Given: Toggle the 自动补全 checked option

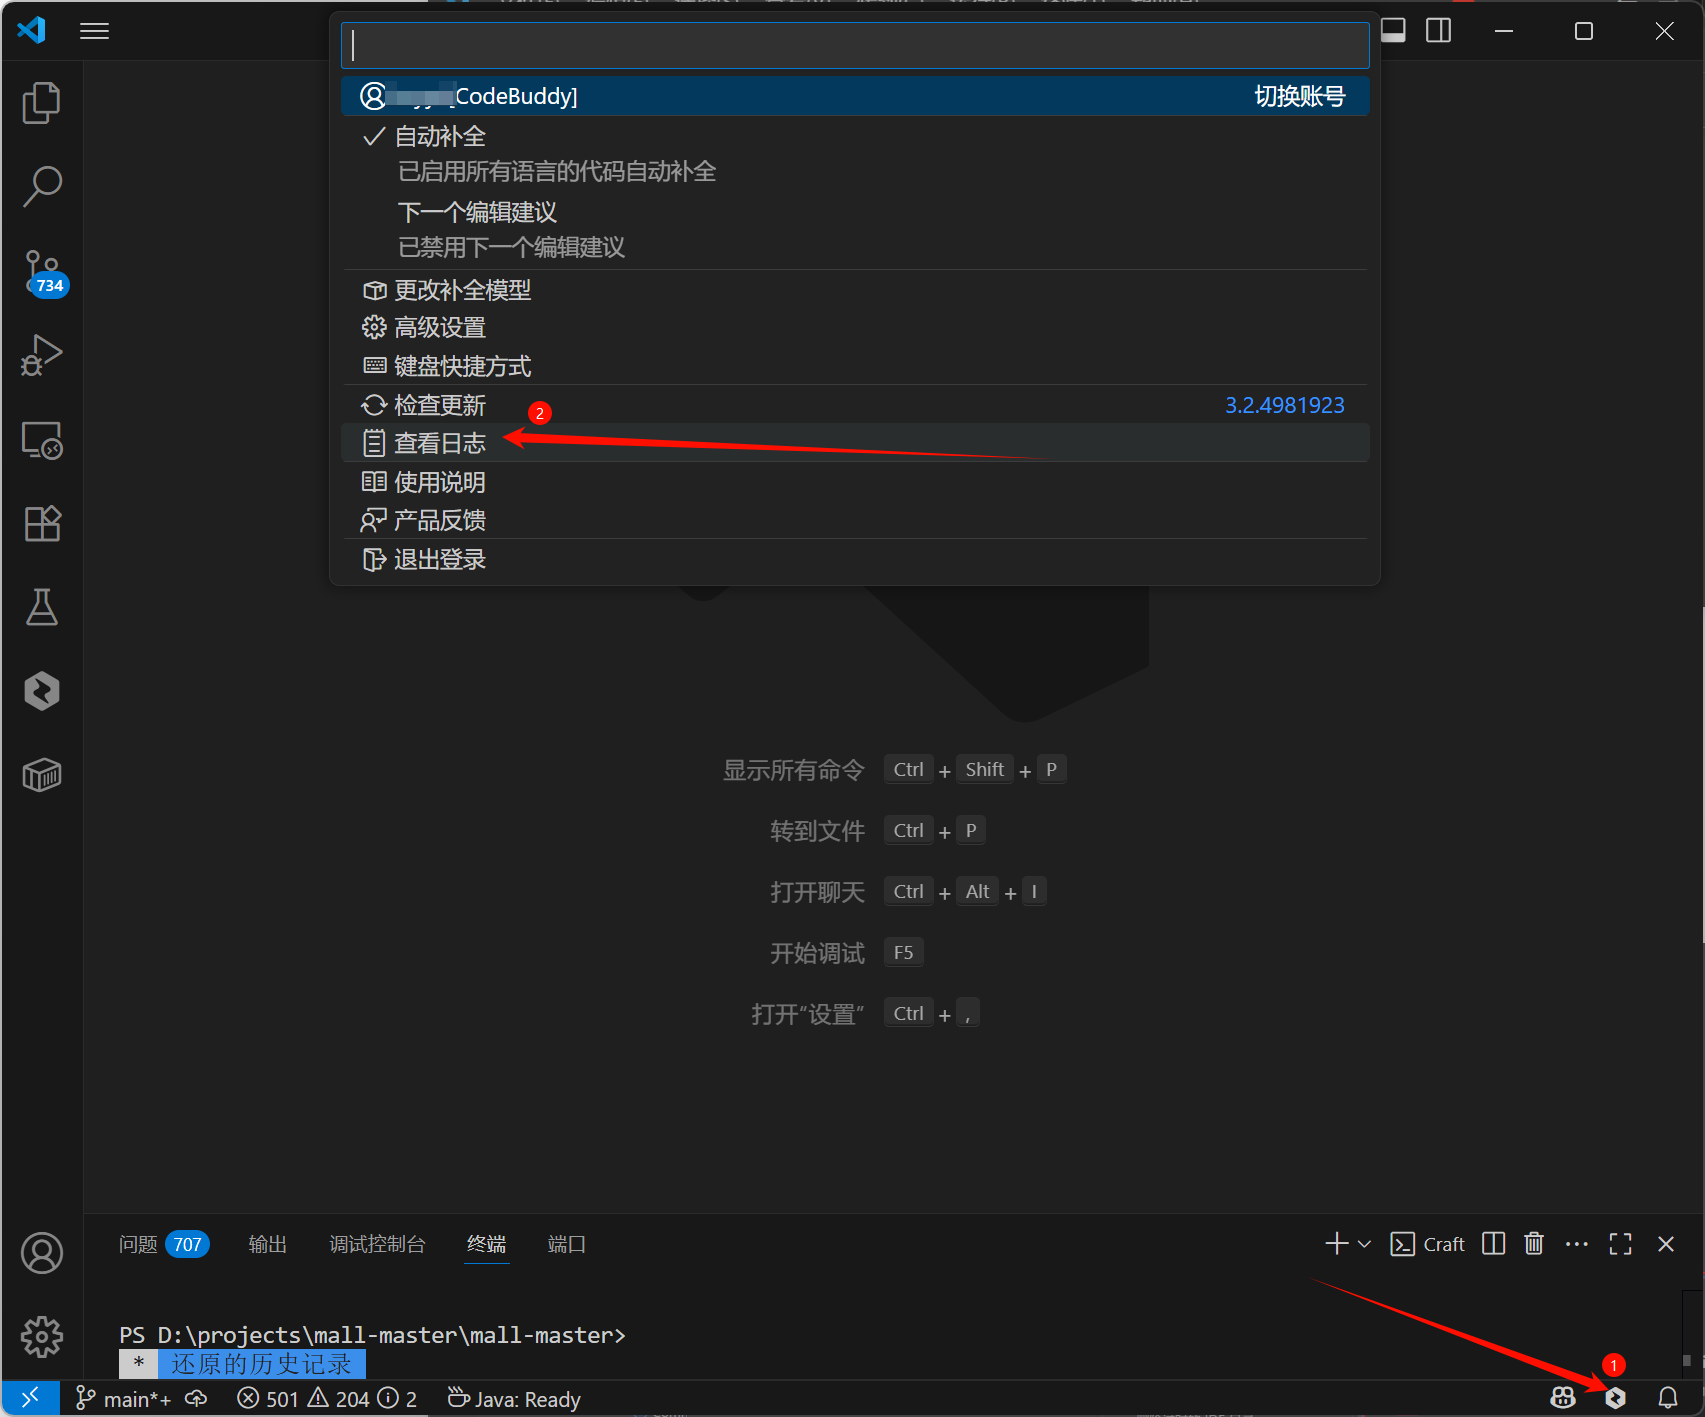Looking at the screenshot, I should [x=440, y=136].
